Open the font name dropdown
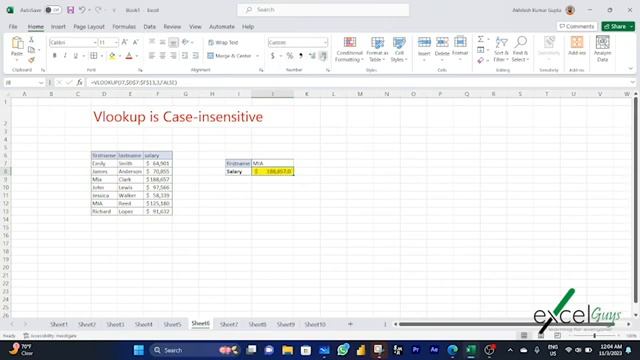The image size is (640, 360). (95, 42)
